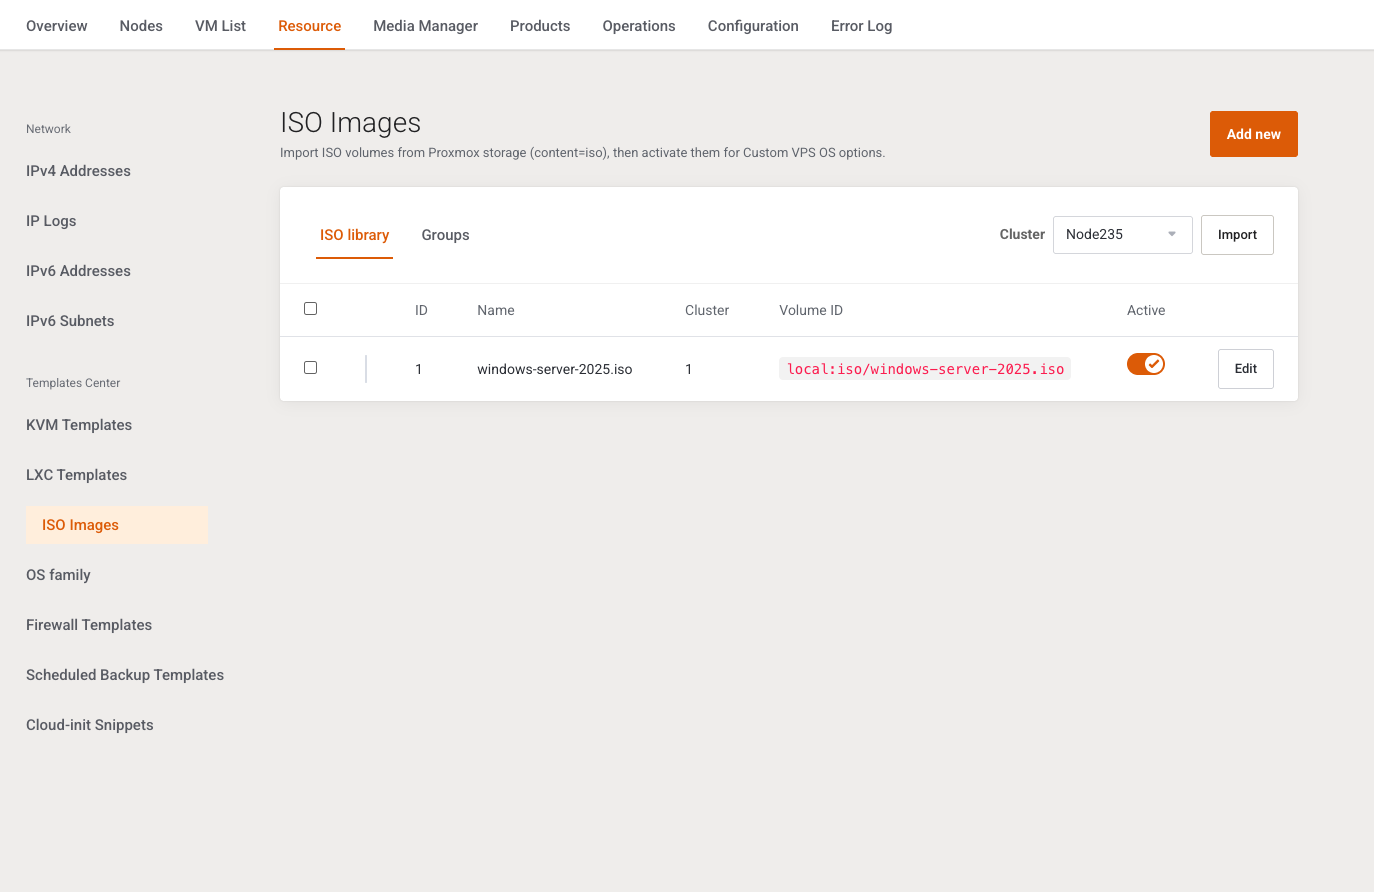Navigate to KVM Templates
The width and height of the screenshot is (1374, 892).
(79, 425)
